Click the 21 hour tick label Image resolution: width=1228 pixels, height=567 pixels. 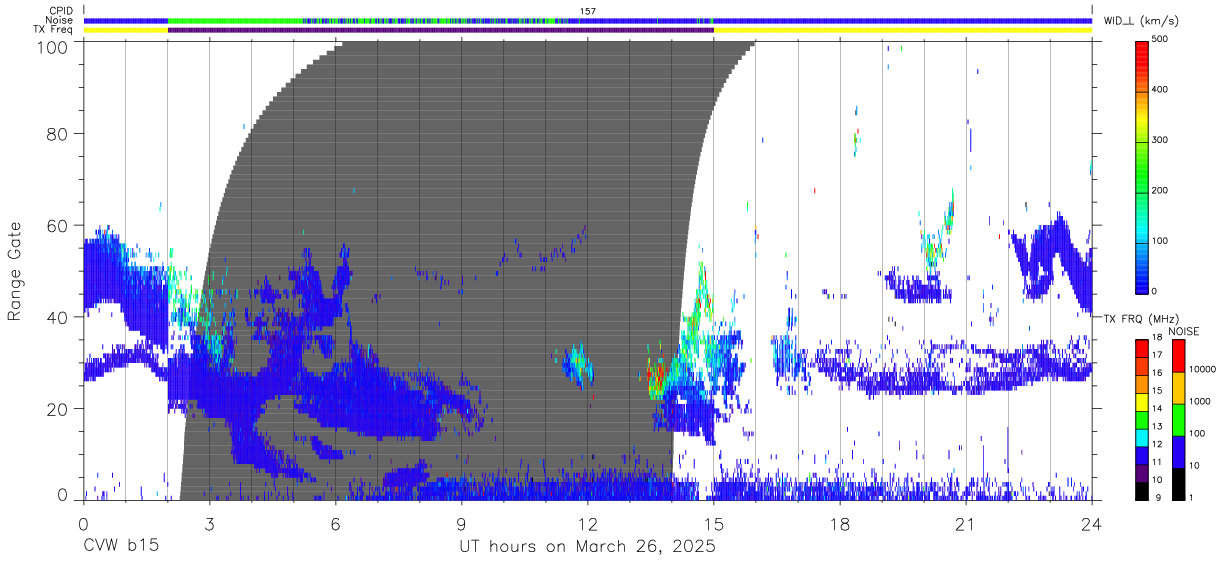tap(966, 523)
